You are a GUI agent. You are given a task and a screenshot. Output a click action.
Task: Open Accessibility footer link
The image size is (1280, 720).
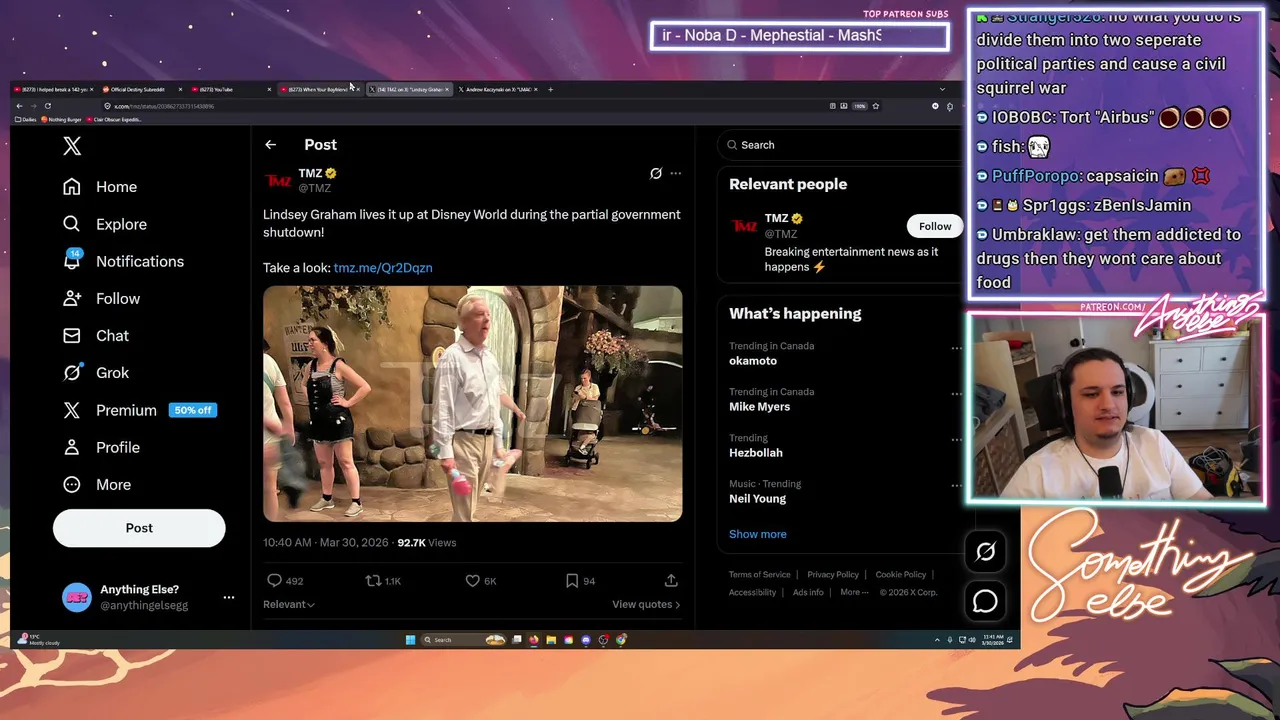[x=752, y=592]
